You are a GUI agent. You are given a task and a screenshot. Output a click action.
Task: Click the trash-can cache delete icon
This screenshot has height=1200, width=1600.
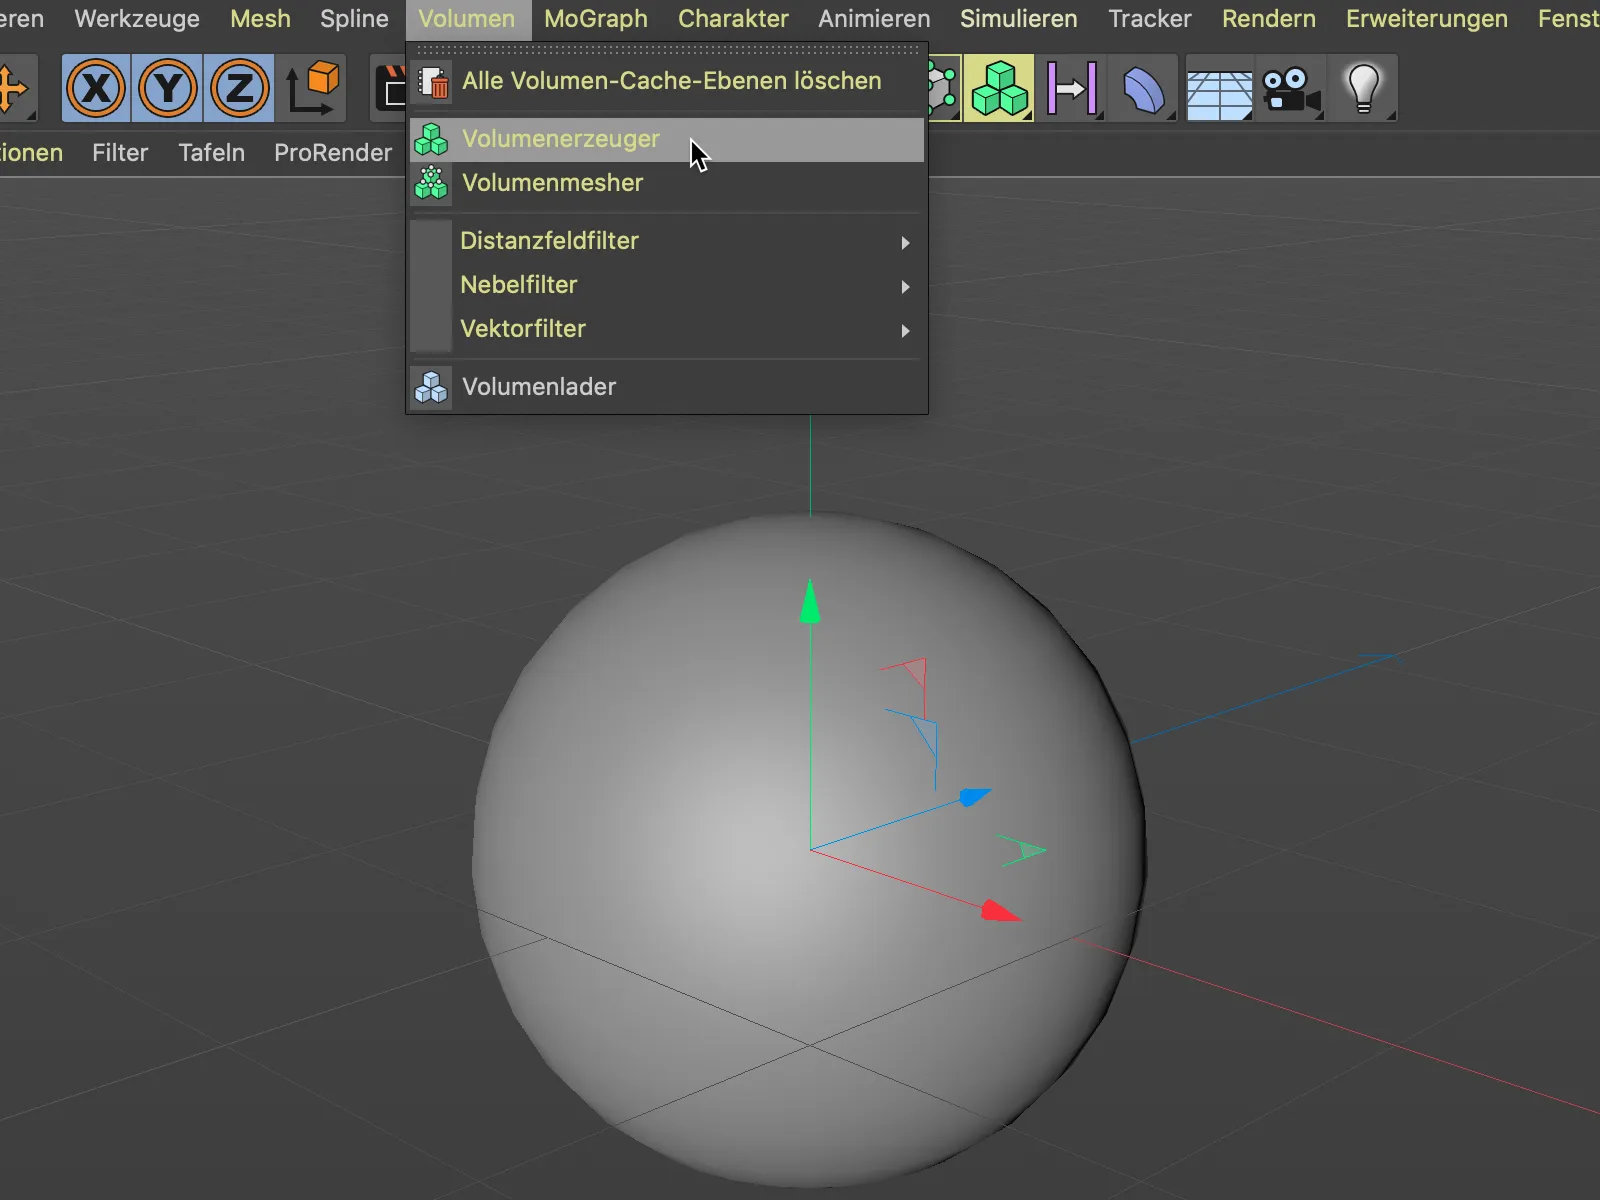pos(432,81)
